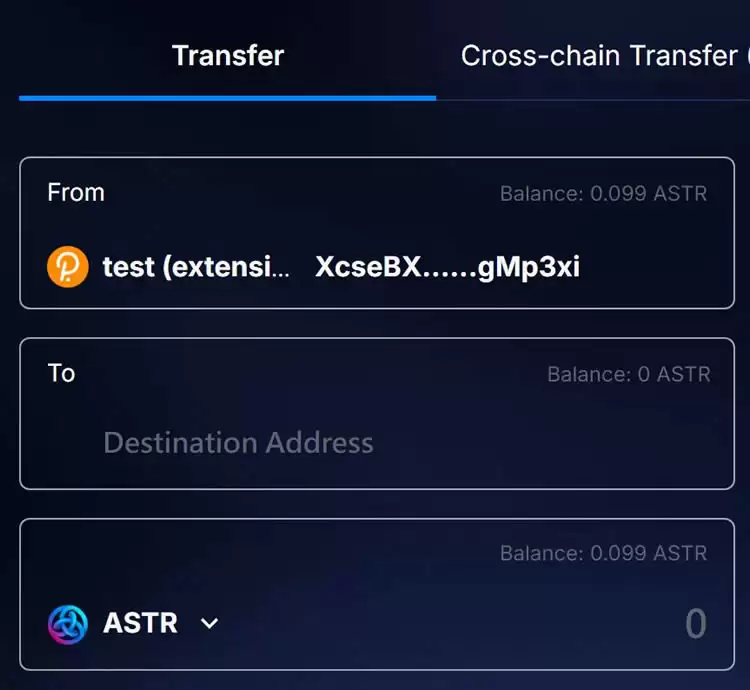
Task: Click the amount field showing 0
Action: pos(695,624)
